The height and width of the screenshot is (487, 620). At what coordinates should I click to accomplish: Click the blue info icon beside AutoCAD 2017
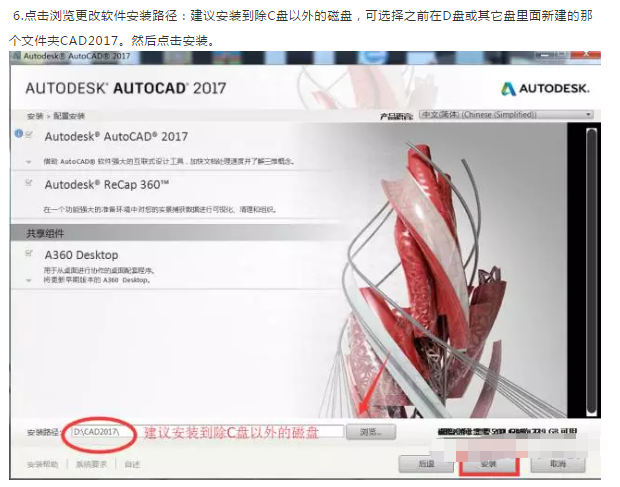19,134
